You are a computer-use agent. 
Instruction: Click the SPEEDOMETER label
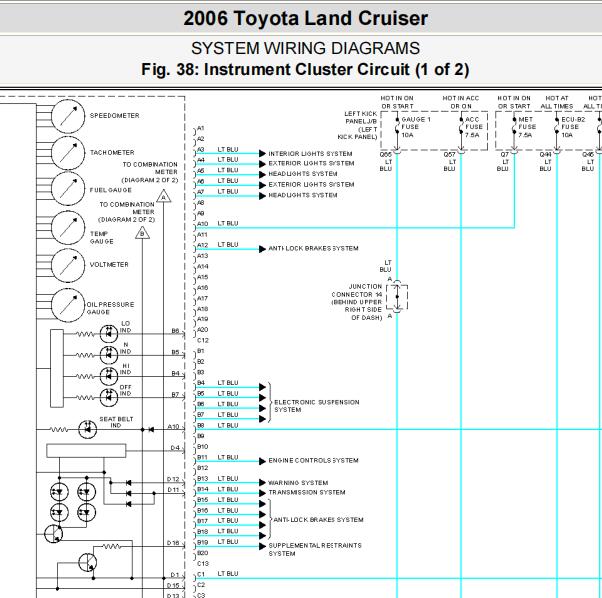click(114, 116)
